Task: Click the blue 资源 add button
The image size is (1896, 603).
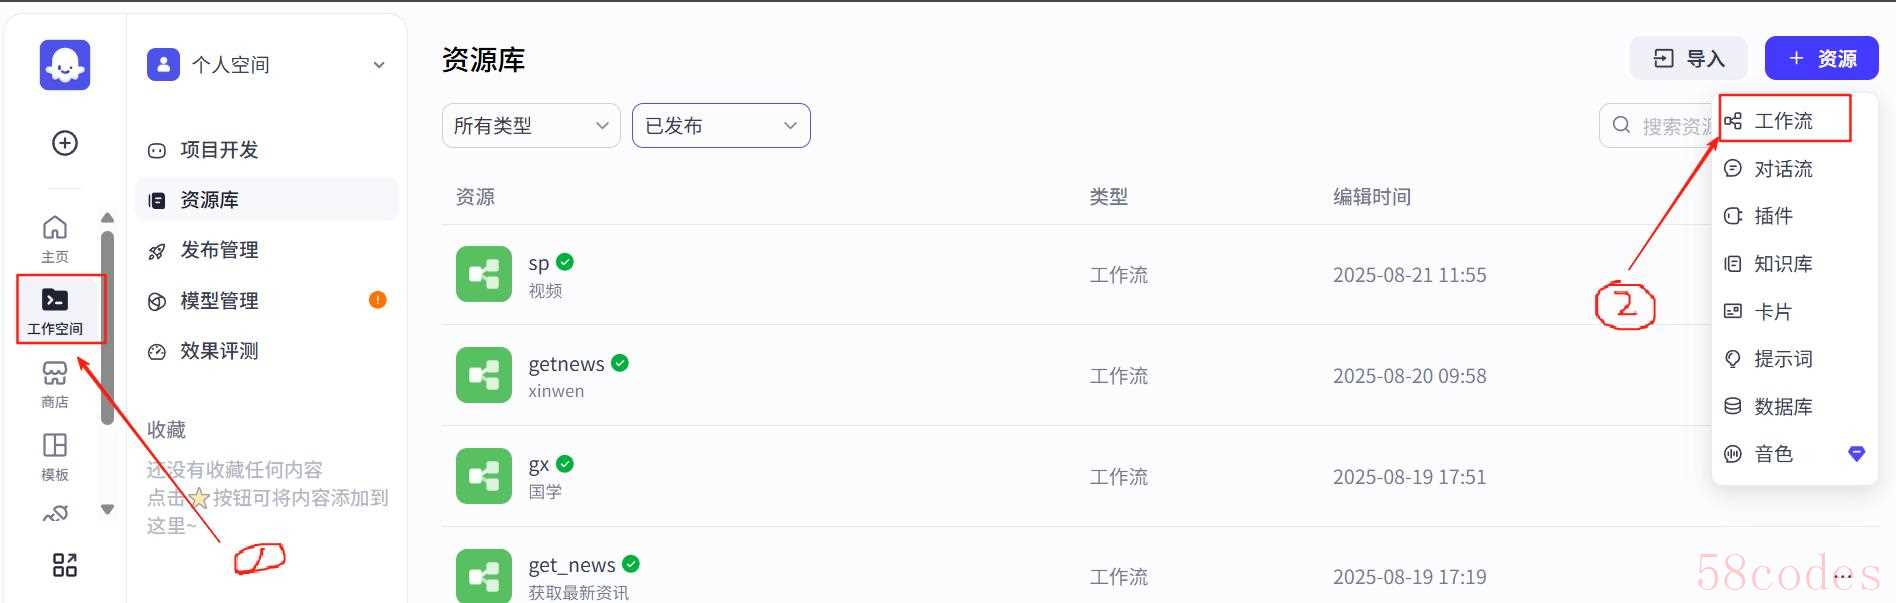Action: click(1821, 59)
